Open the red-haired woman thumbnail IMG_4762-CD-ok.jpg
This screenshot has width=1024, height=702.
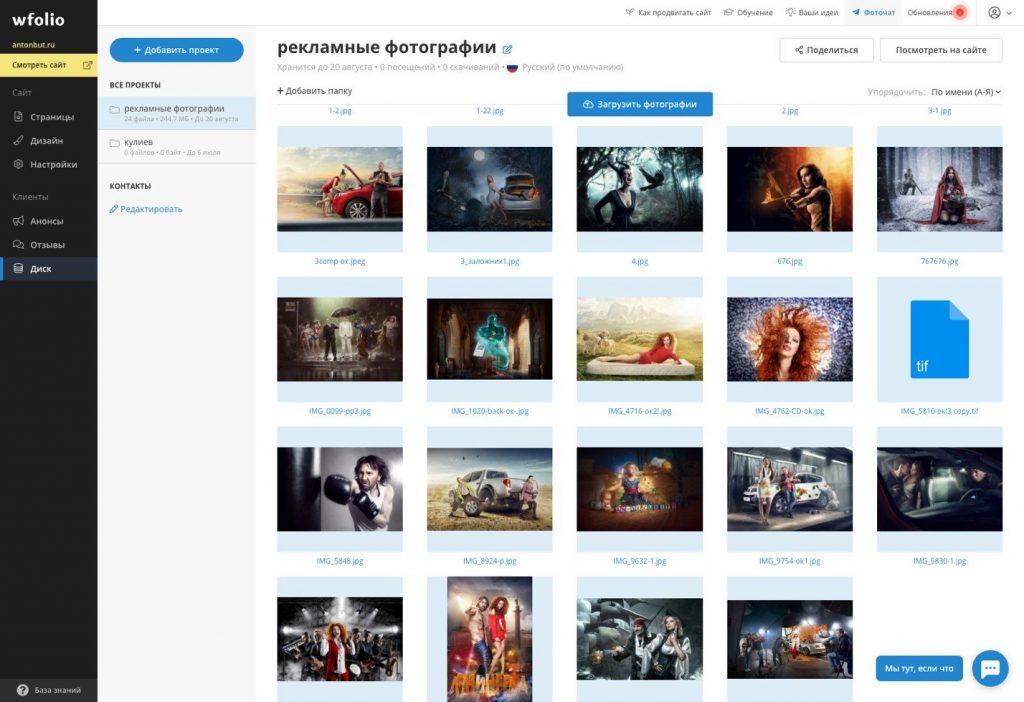point(790,339)
